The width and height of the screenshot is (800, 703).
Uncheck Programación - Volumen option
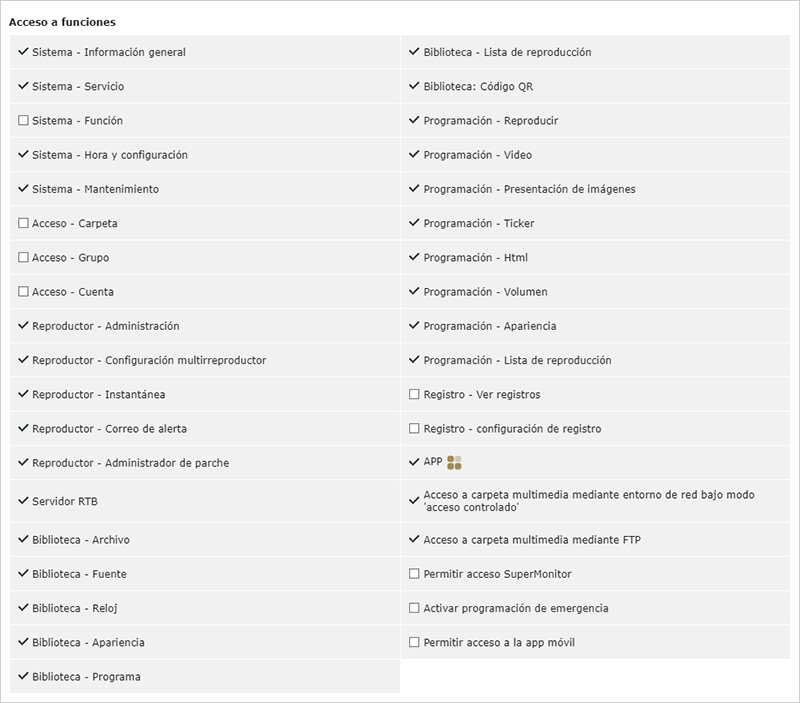click(414, 291)
